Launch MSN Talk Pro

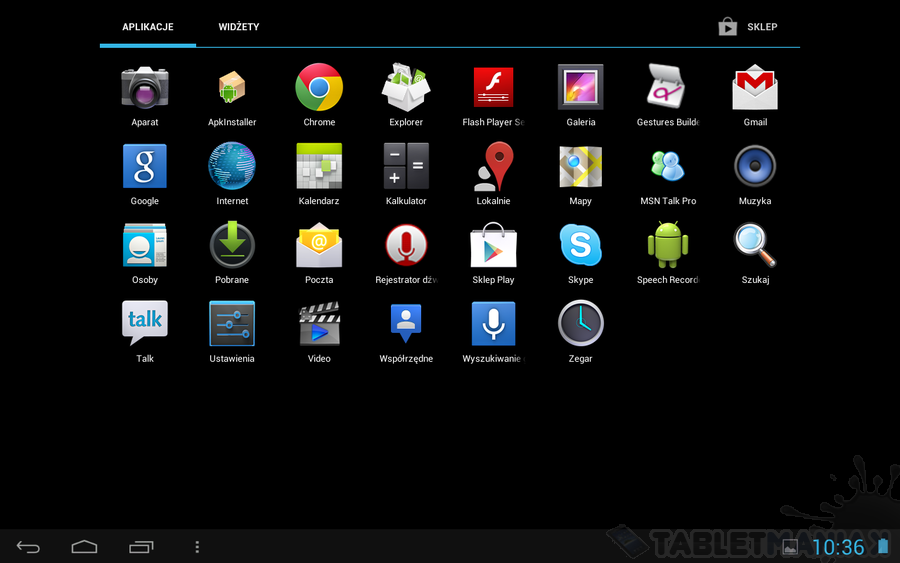tap(668, 166)
